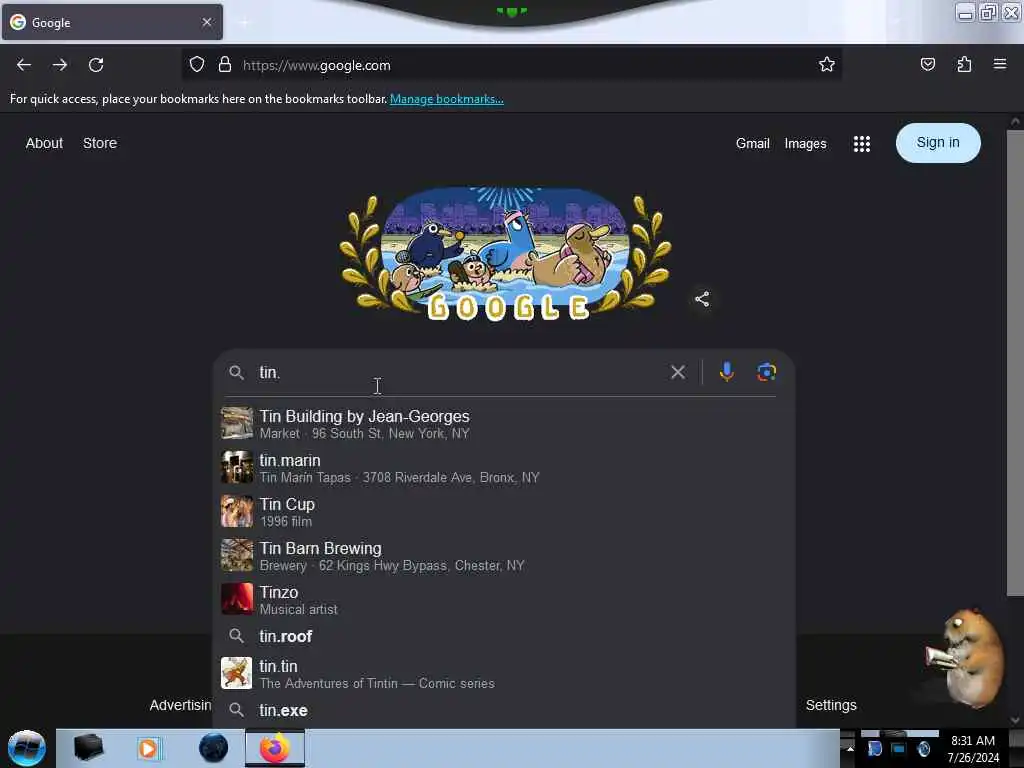Screen dimensions: 1024x768
Task: Focus the search field containing 'tin.'
Action: click(x=457, y=372)
